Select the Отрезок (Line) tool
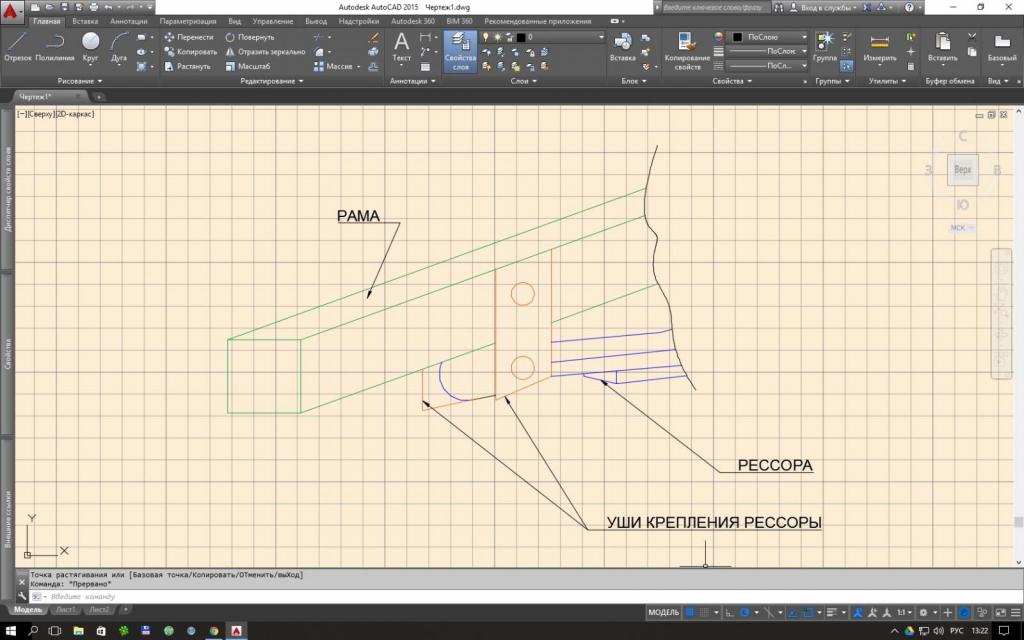Image resolution: width=1024 pixels, height=640 pixels. 17,46
